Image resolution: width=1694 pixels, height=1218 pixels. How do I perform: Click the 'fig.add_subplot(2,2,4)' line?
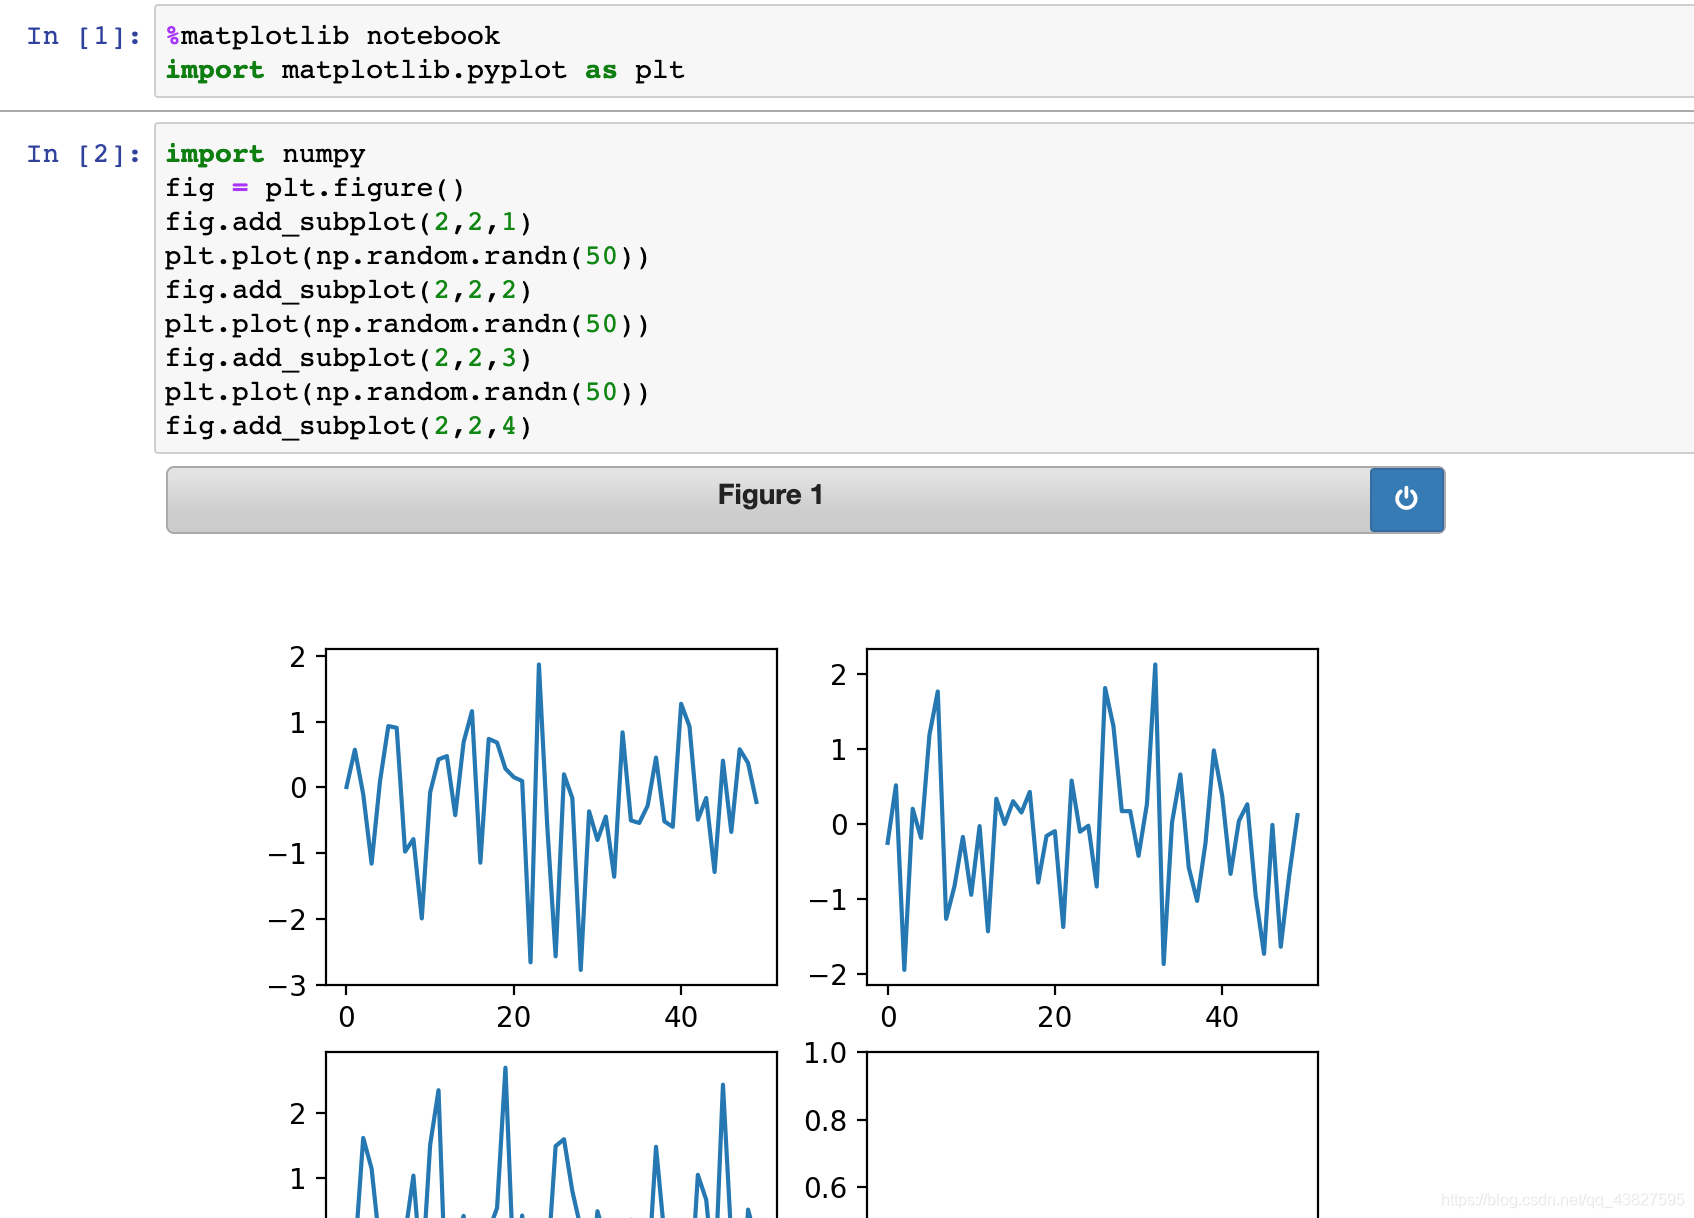[x=348, y=426]
